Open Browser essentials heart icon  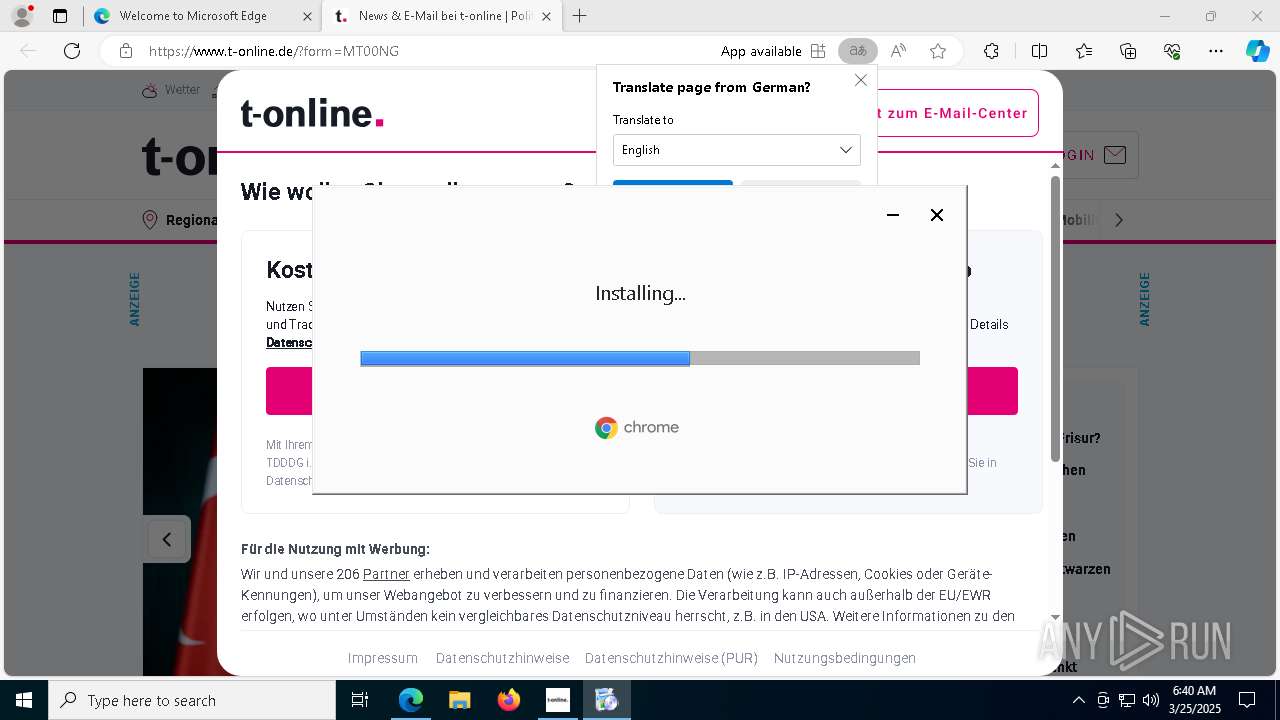click(x=1172, y=51)
